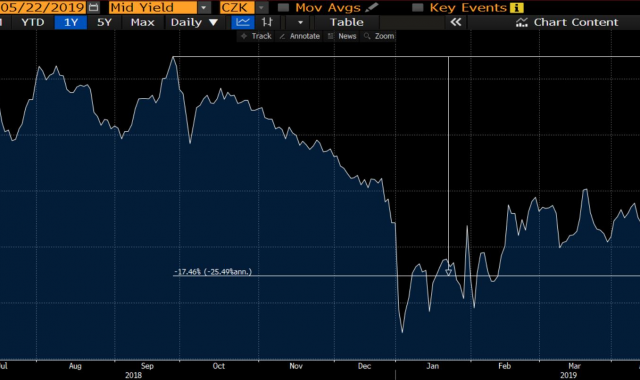Viewport: 640px width, 380px height.
Task: Click the 2019 year axis label
Action: (x=568, y=375)
